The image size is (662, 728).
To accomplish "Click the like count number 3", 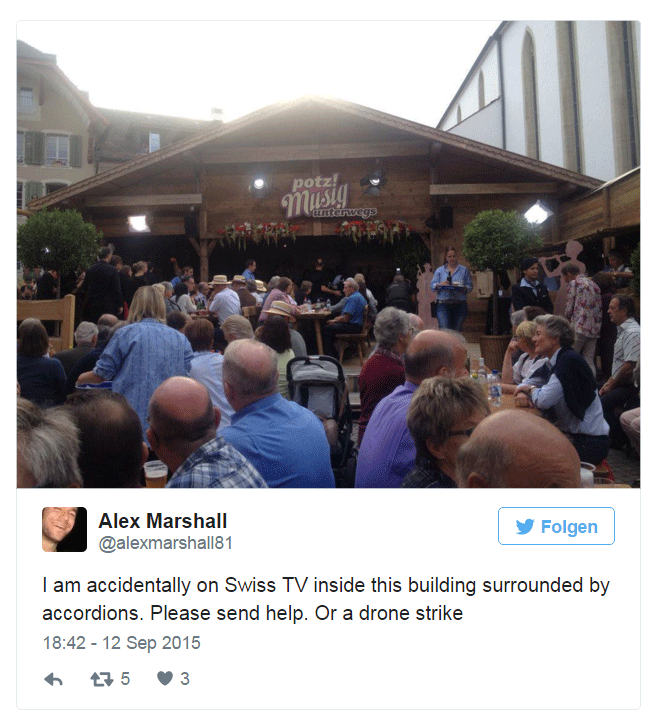I will click(x=185, y=679).
